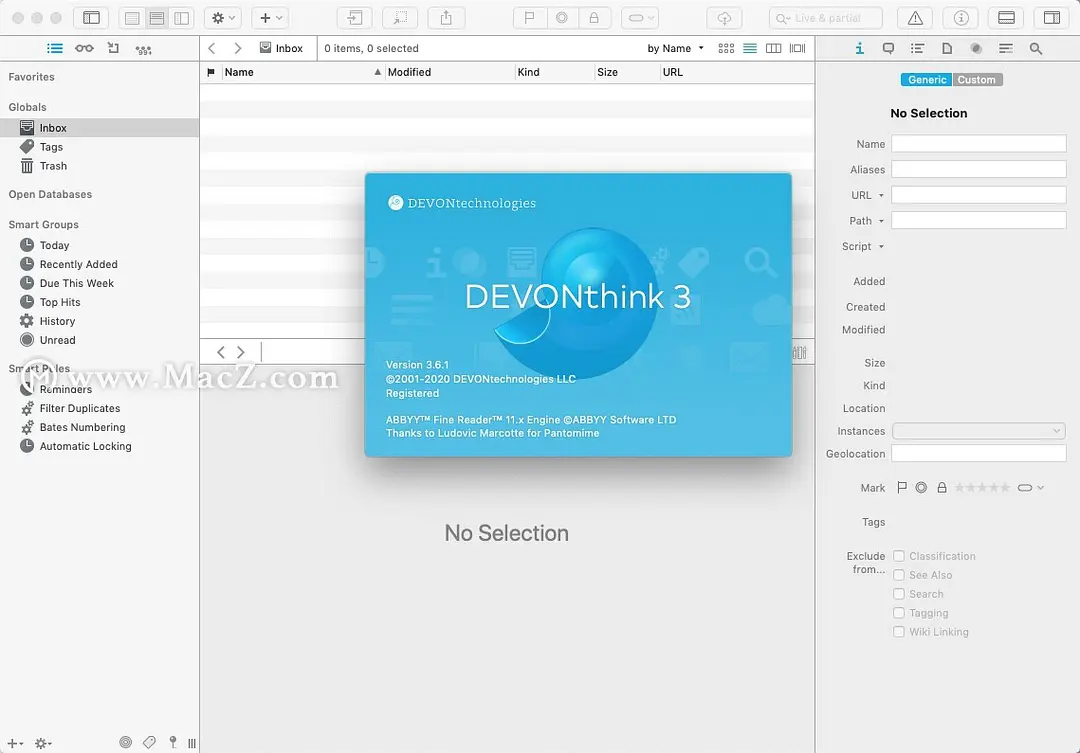Click the Aliases field in inspector

979,169
